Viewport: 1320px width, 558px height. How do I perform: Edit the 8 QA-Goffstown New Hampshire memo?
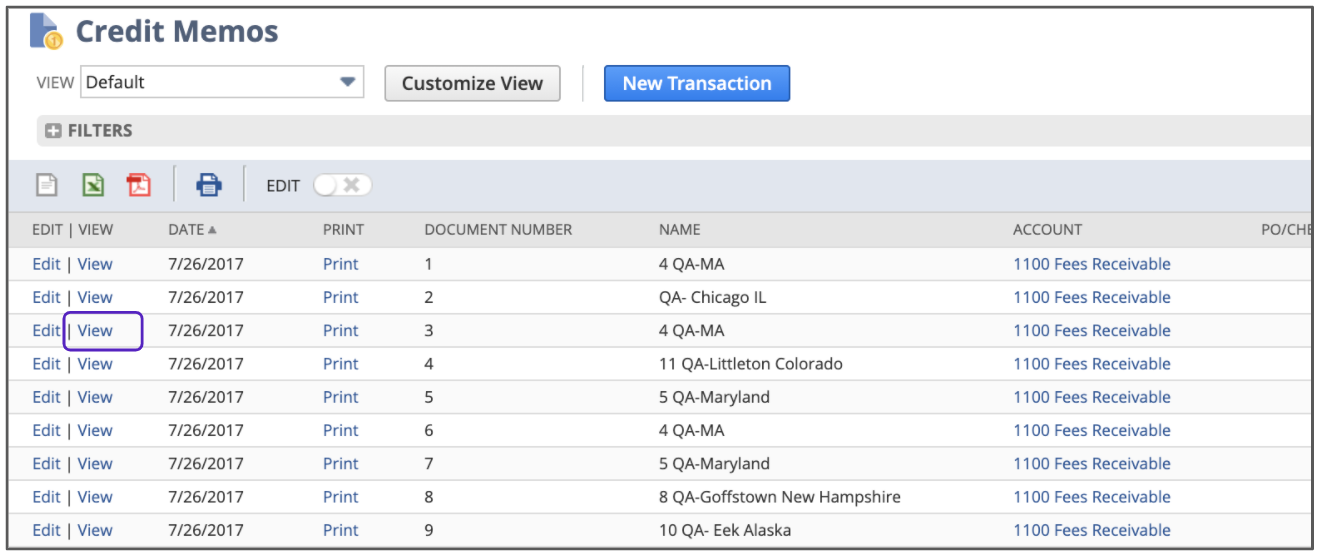pos(46,497)
